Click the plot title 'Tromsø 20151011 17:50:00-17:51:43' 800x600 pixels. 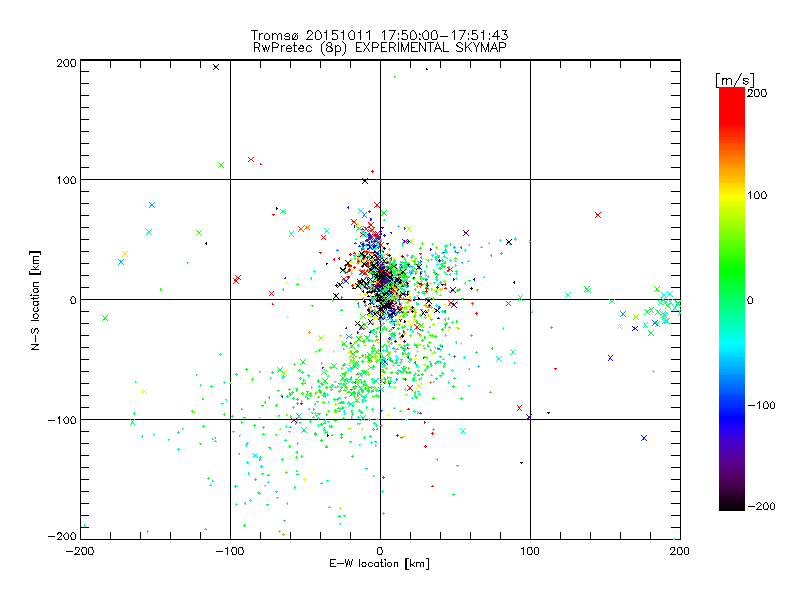tap(379, 35)
